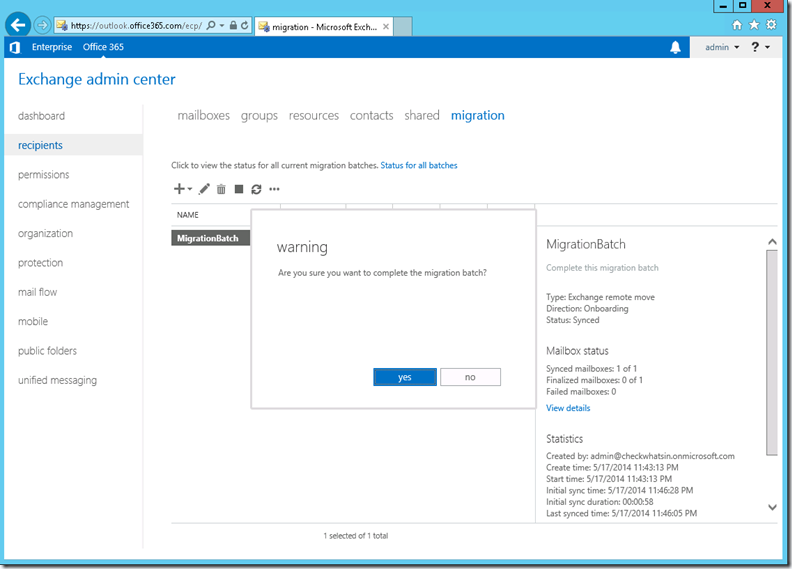
Task: Open the Status for all batches link
Action: point(419,165)
